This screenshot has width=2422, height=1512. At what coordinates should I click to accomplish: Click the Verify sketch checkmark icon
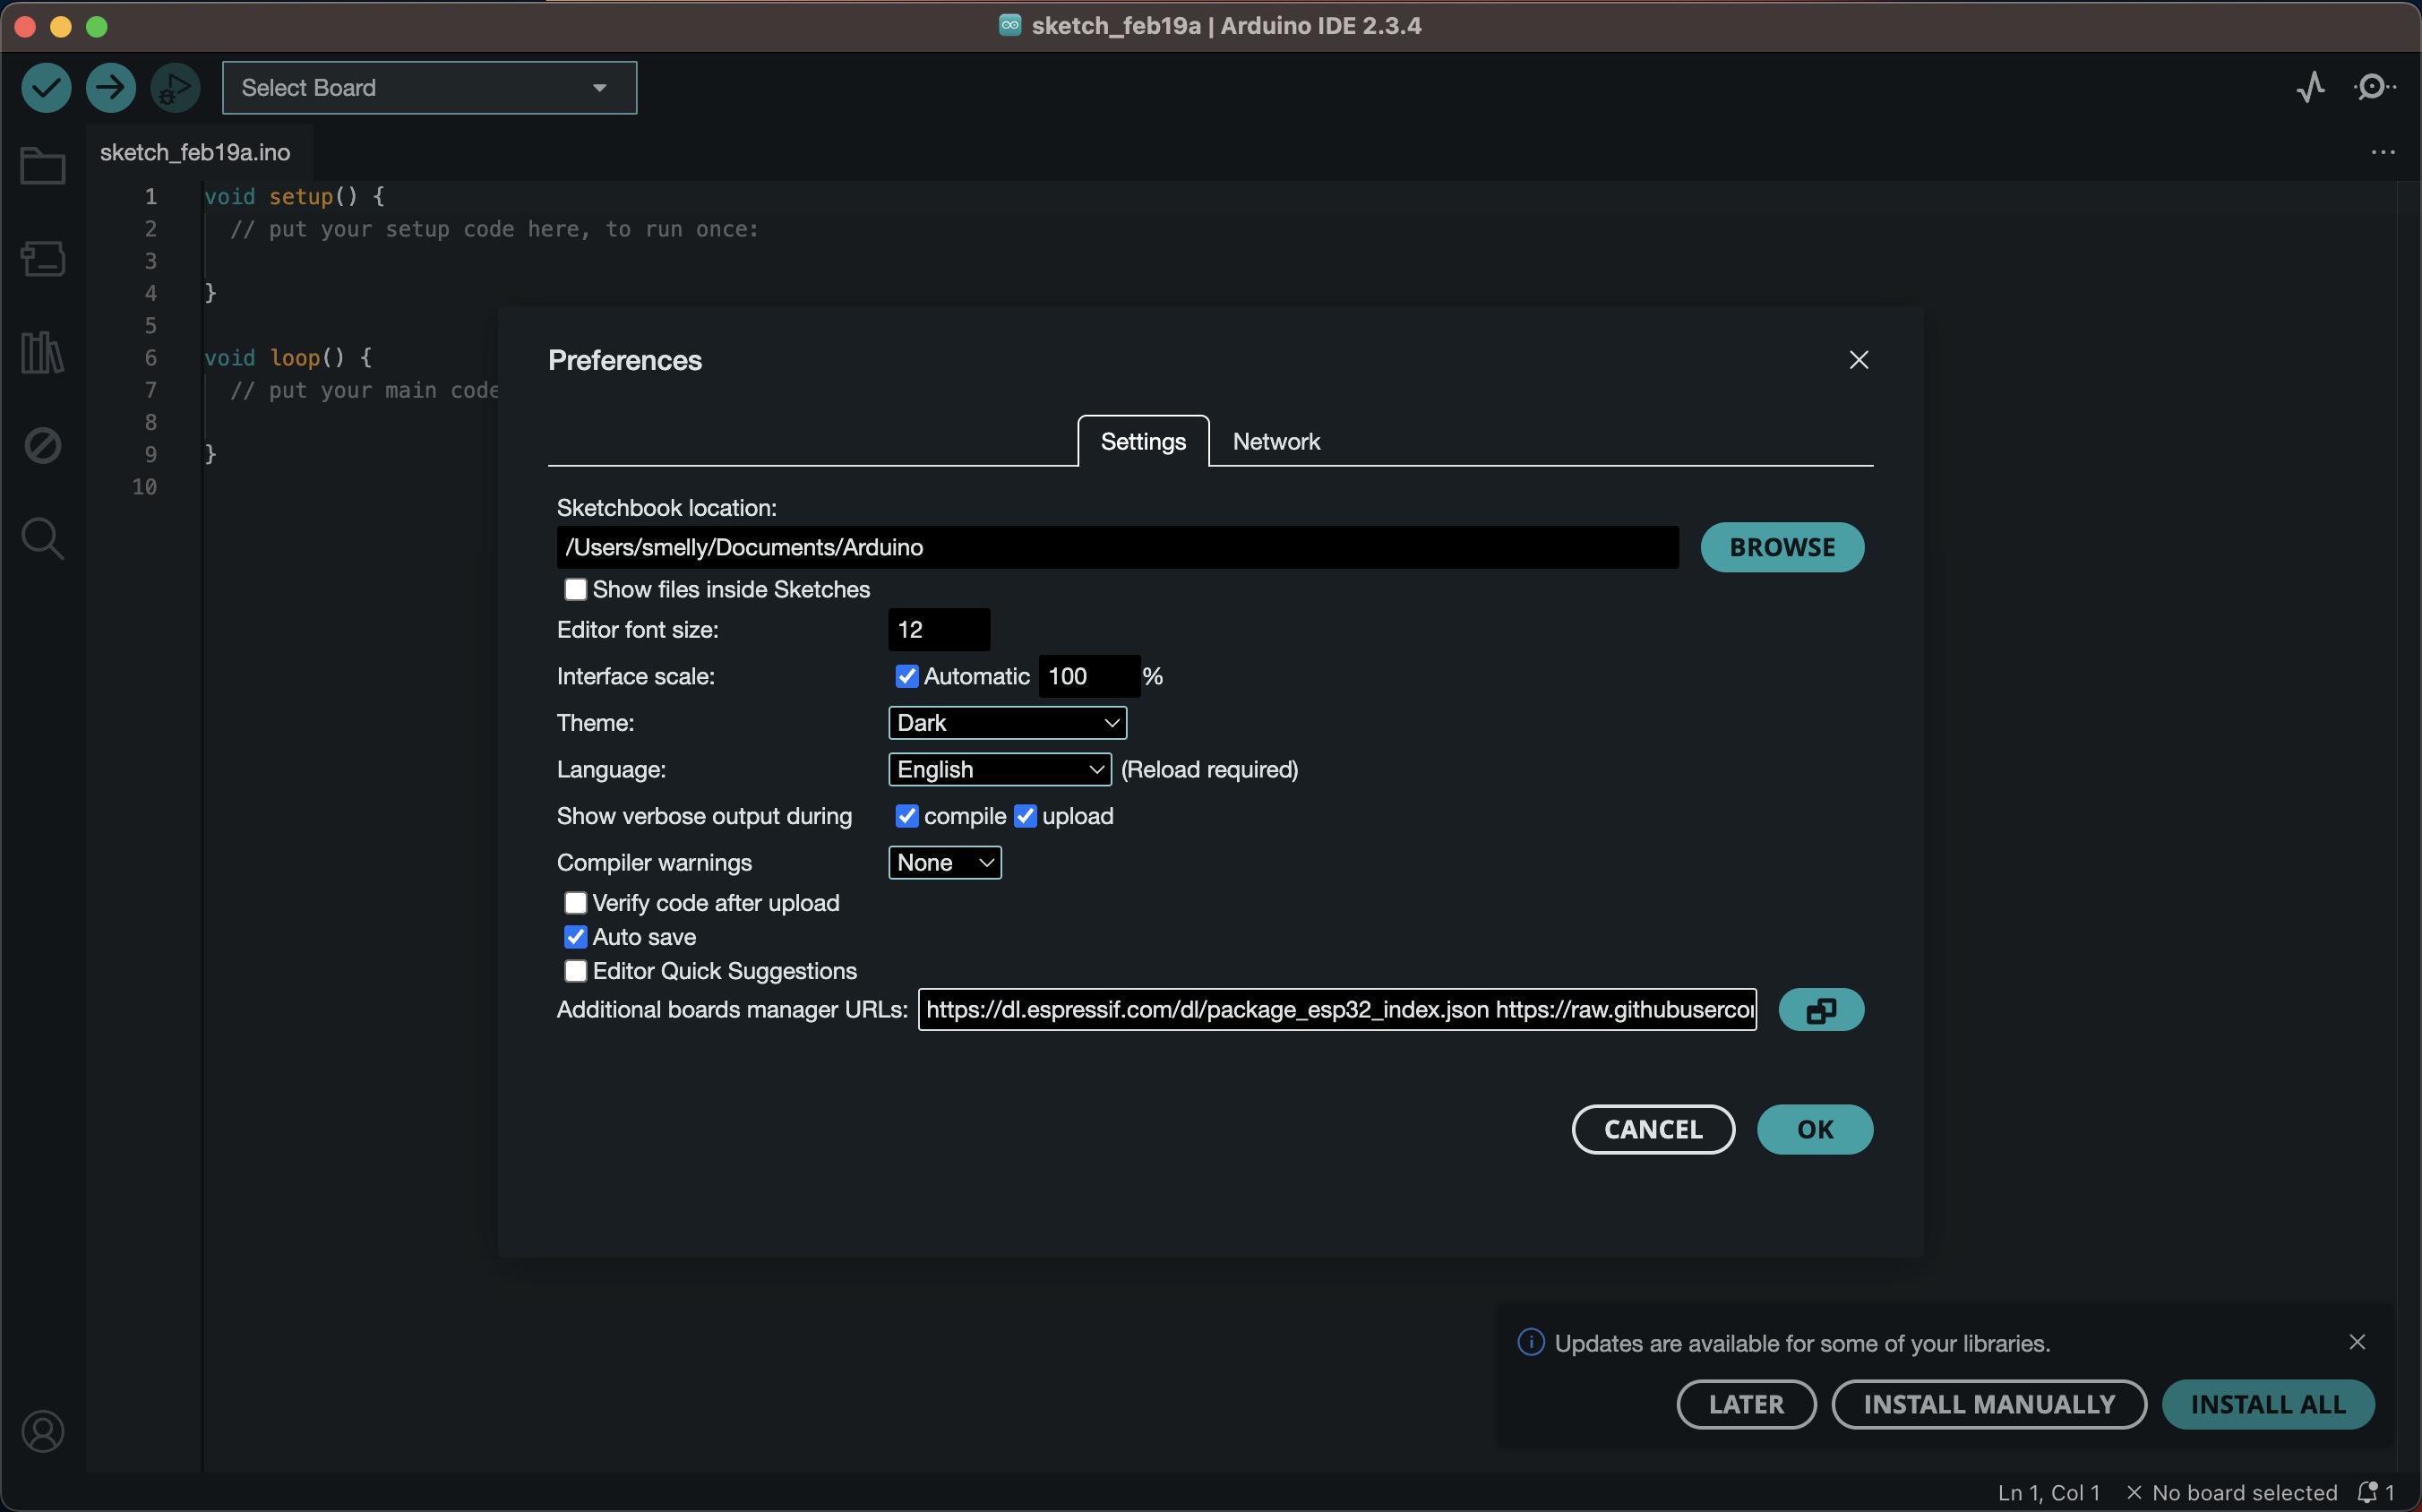[x=46, y=88]
